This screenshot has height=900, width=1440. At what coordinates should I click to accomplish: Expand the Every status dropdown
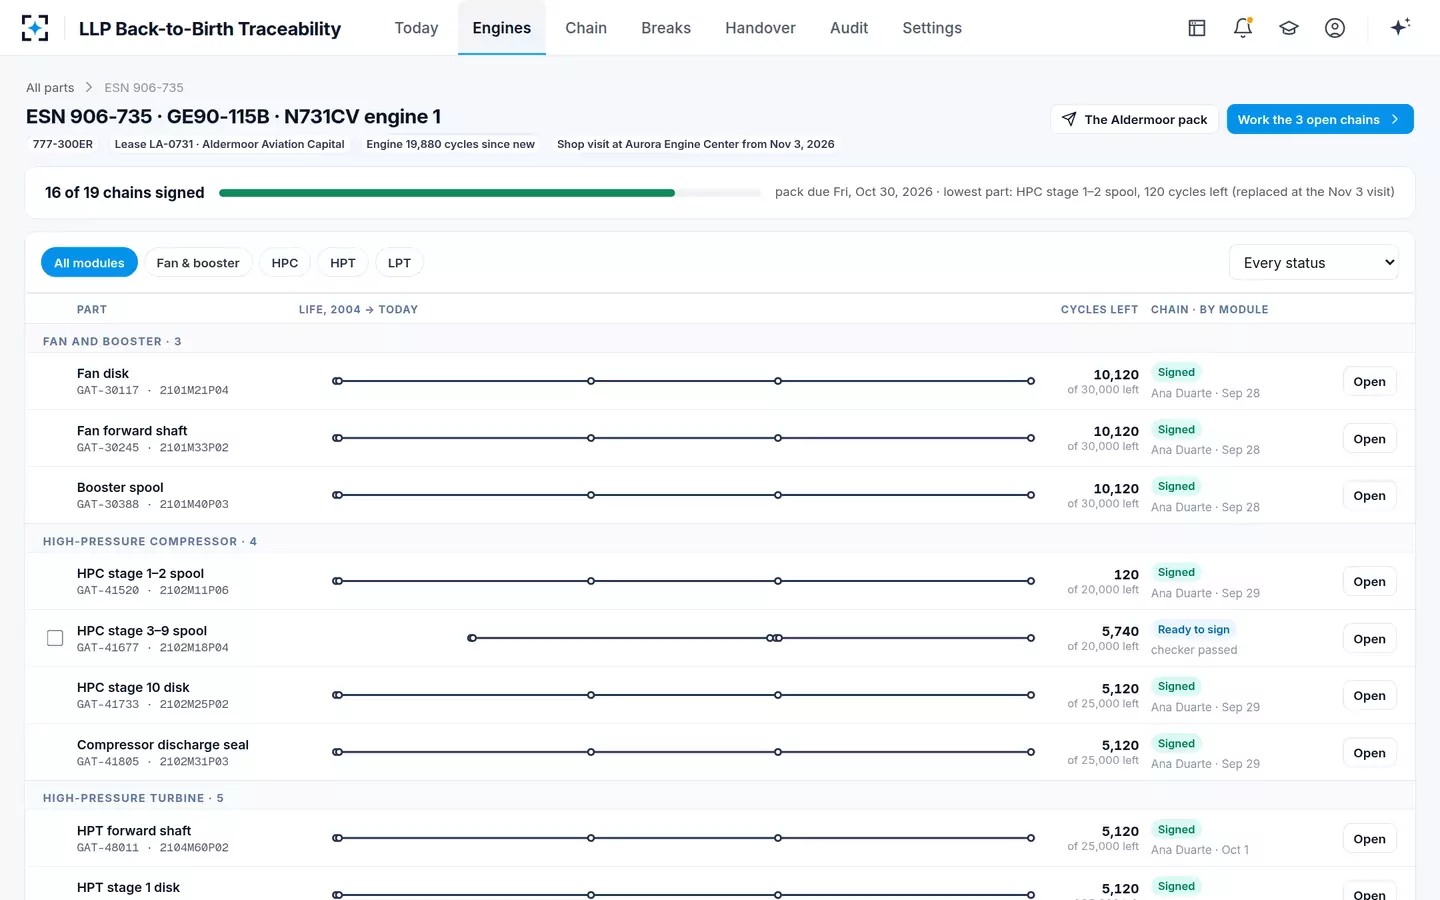(x=1313, y=263)
